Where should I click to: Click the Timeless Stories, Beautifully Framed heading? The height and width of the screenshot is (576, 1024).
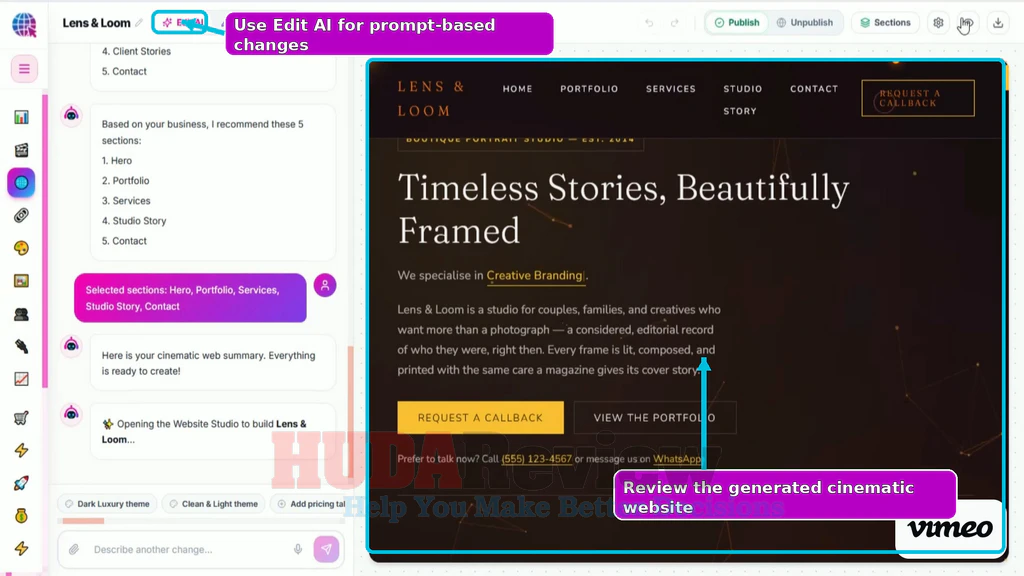click(x=624, y=209)
